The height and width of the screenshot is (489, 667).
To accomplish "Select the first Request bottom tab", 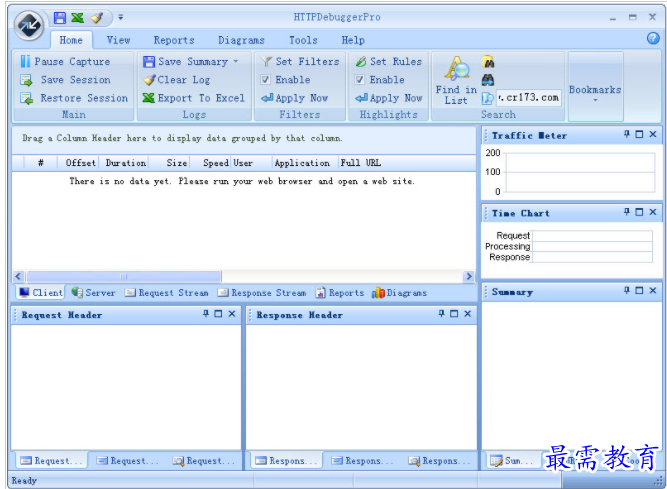I will pos(51,461).
